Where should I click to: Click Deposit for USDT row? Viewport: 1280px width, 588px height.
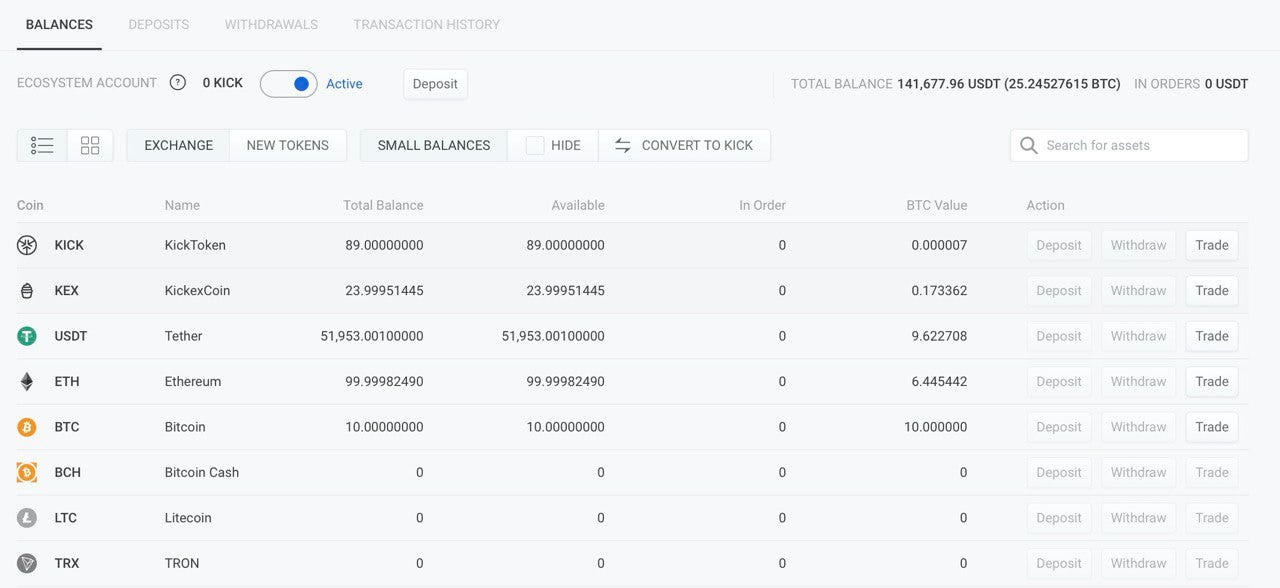[x=1059, y=336]
